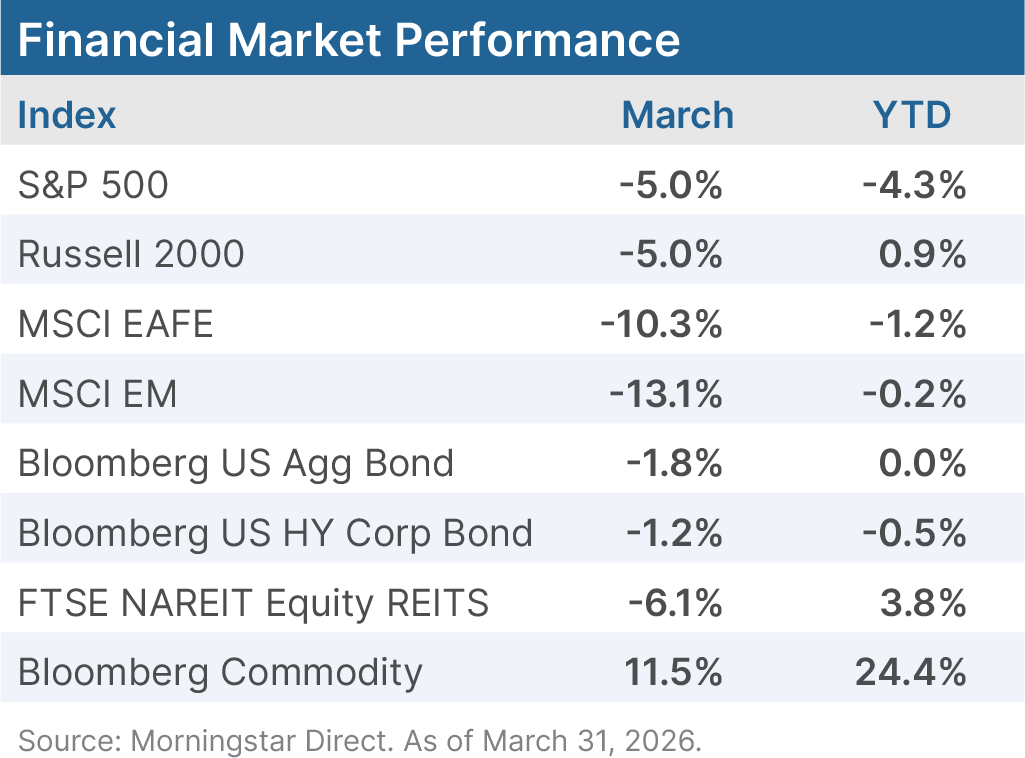Select the Bloomberg US Agg Bond label
This screenshot has height=758, width=1025.
coord(236,463)
